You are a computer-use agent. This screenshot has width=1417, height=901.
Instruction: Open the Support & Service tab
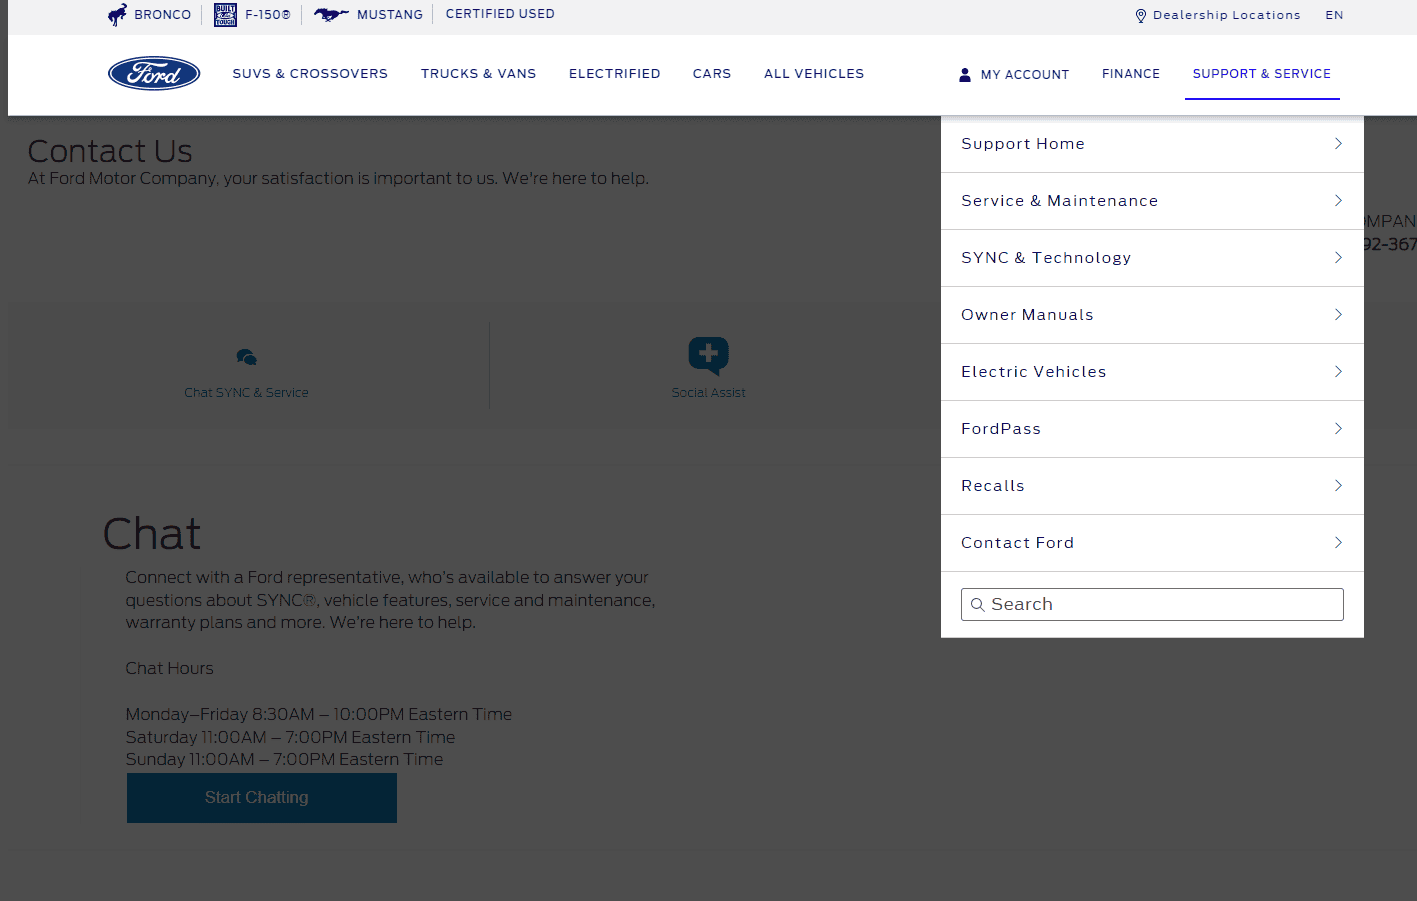1262,74
